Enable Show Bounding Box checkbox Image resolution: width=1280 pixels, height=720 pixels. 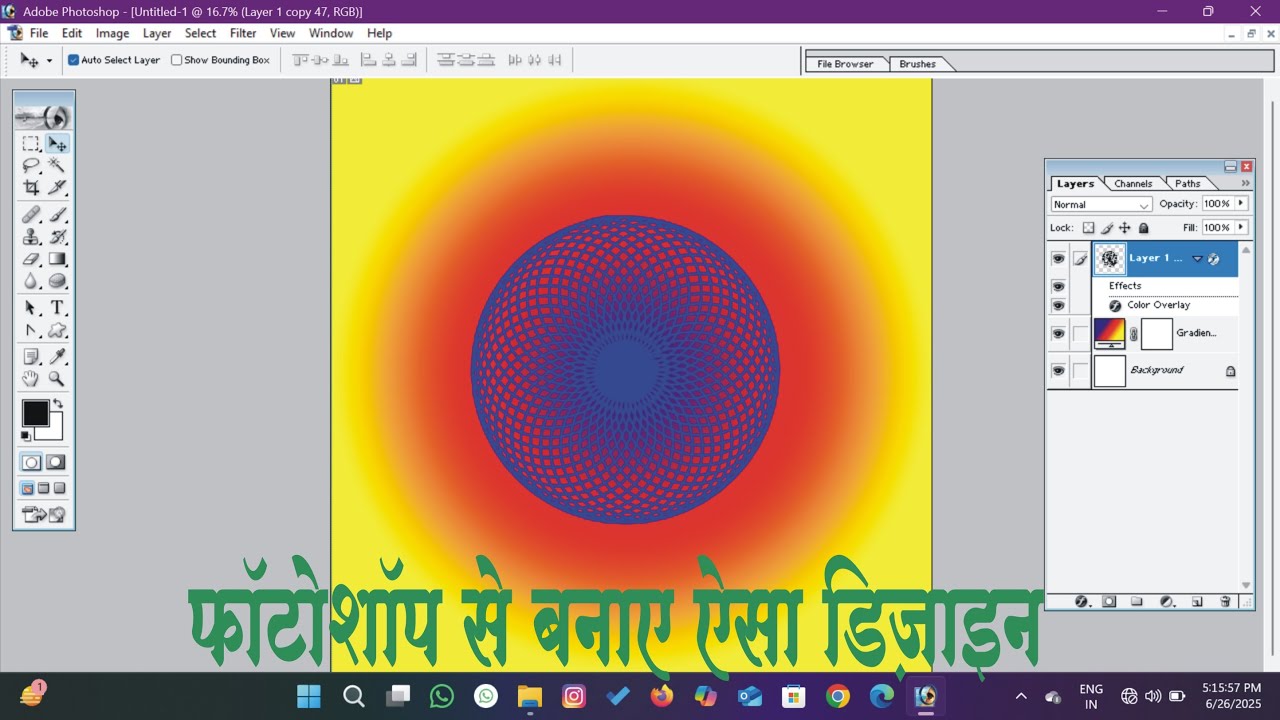177,60
